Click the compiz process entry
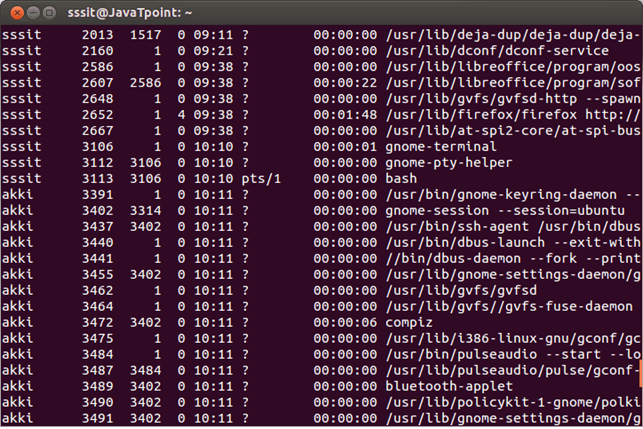Viewport: 643px width, 429px height. (x=409, y=323)
